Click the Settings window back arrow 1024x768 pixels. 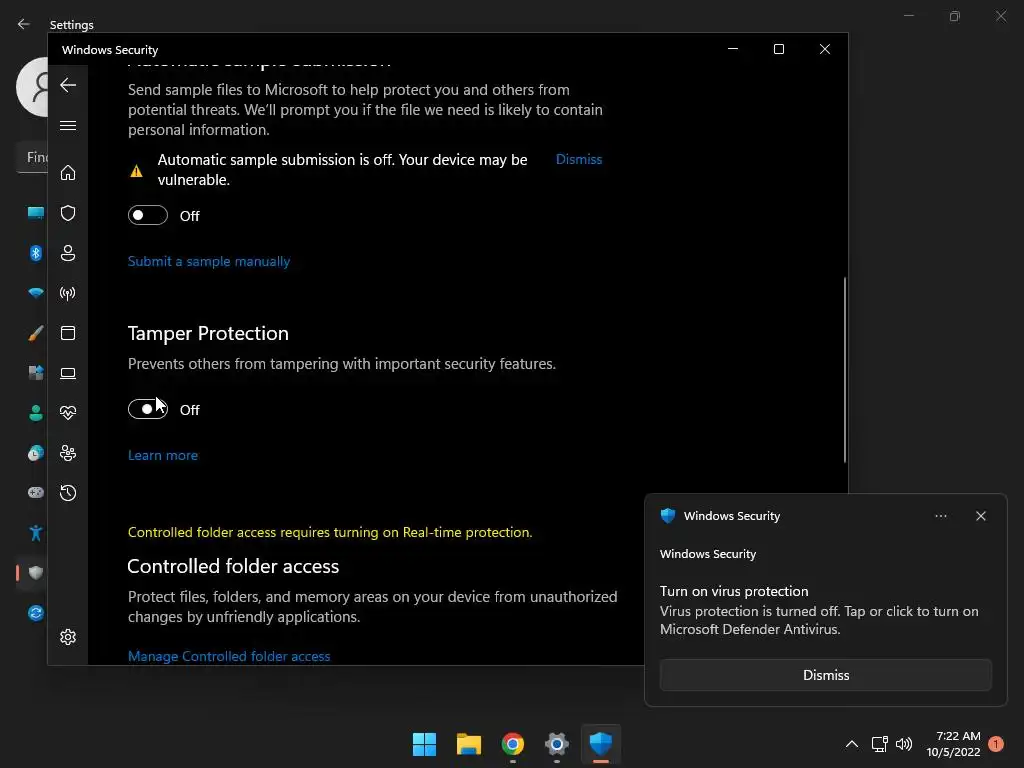(x=24, y=24)
